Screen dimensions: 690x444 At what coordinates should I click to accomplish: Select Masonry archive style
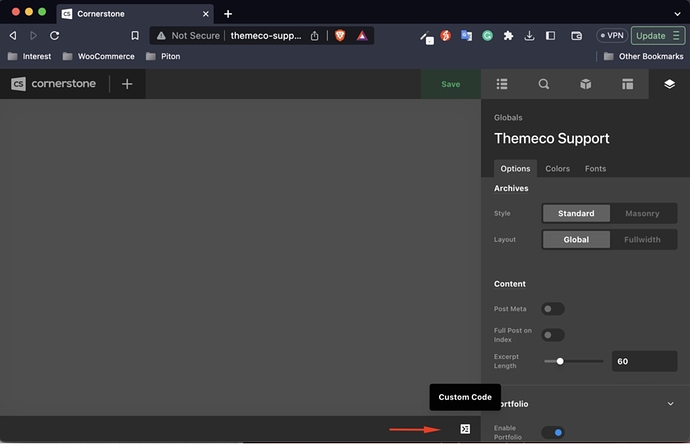tap(642, 213)
